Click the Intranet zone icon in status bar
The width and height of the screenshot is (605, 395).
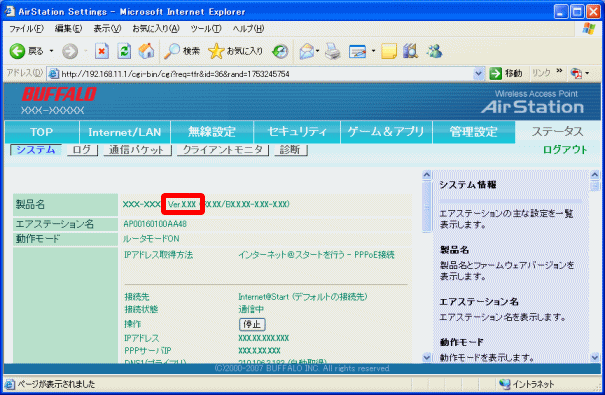tap(505, 384)
